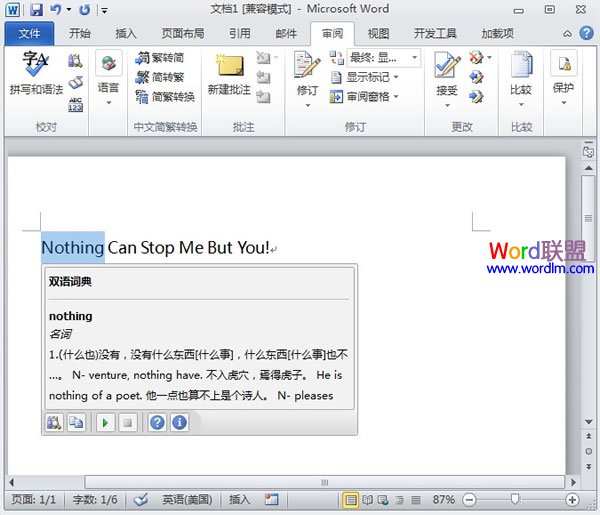Open Help icon in translator popup
The width and height of the screenshot is (600, 515).
click(x=157, y=423)
